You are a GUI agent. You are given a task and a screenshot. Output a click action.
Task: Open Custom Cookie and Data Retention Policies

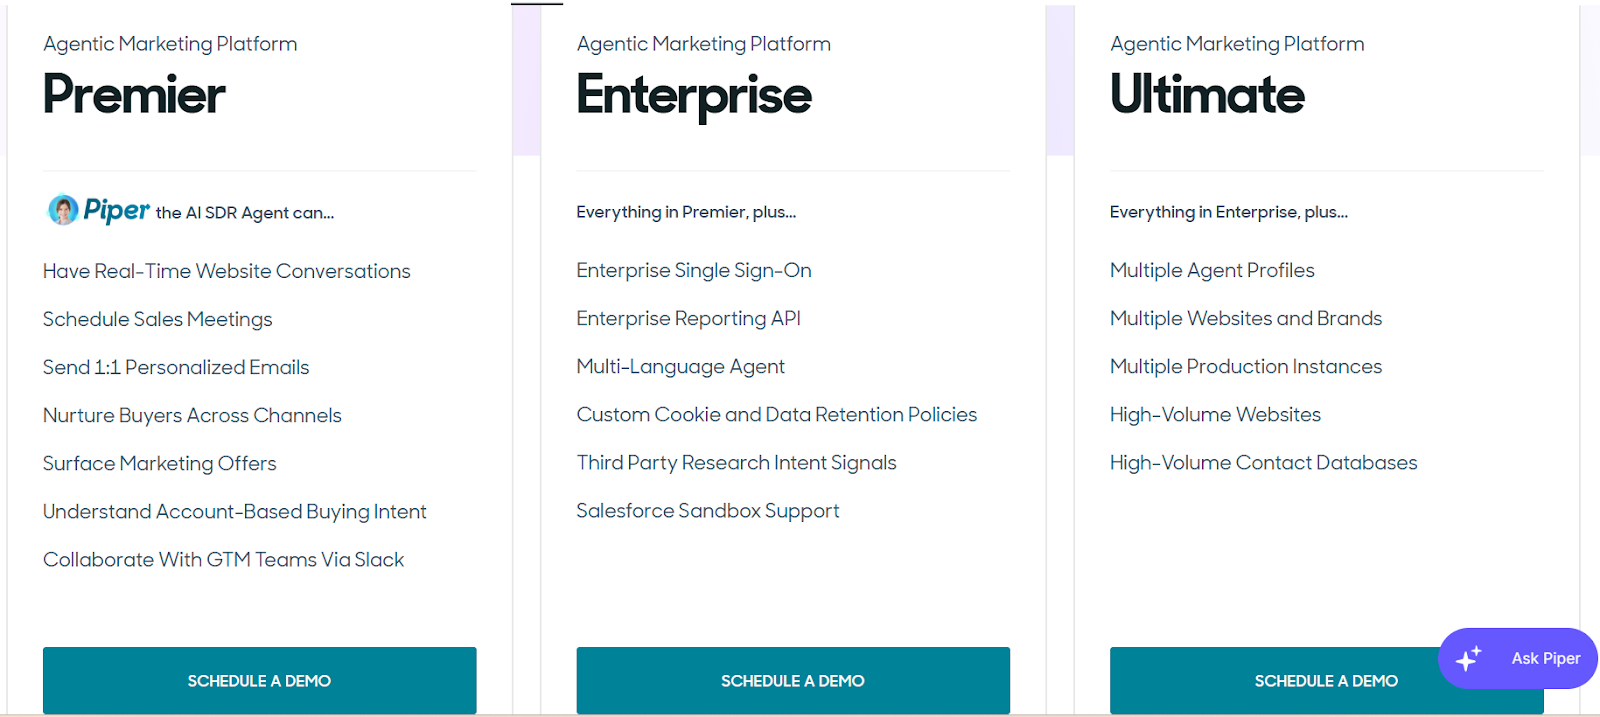click(x=777, y=414)
